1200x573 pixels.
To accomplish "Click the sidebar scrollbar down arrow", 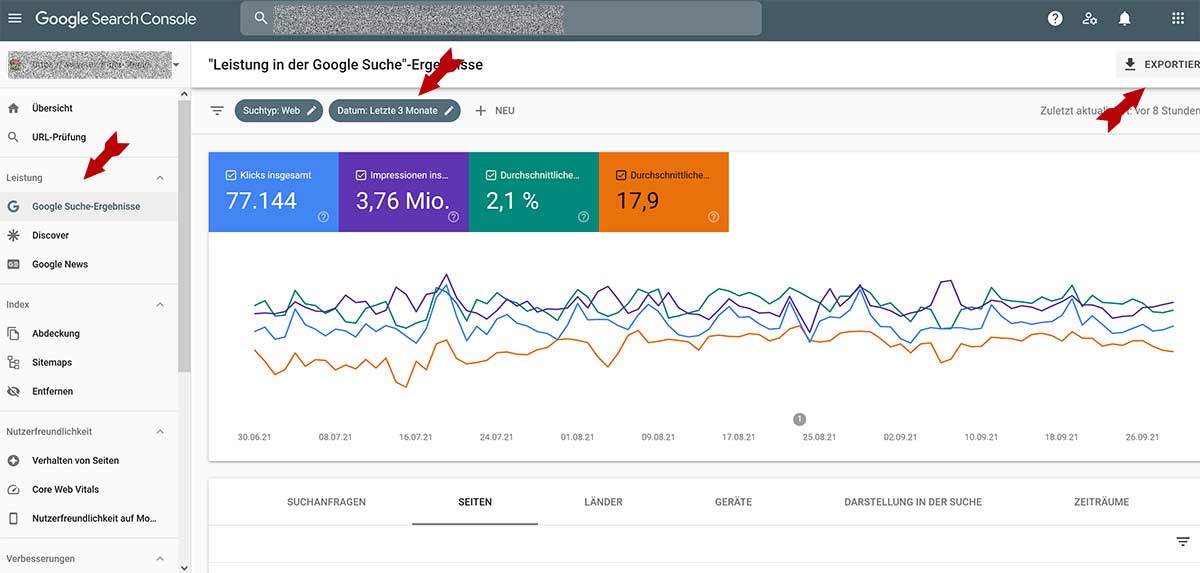I will click(184, 566).
